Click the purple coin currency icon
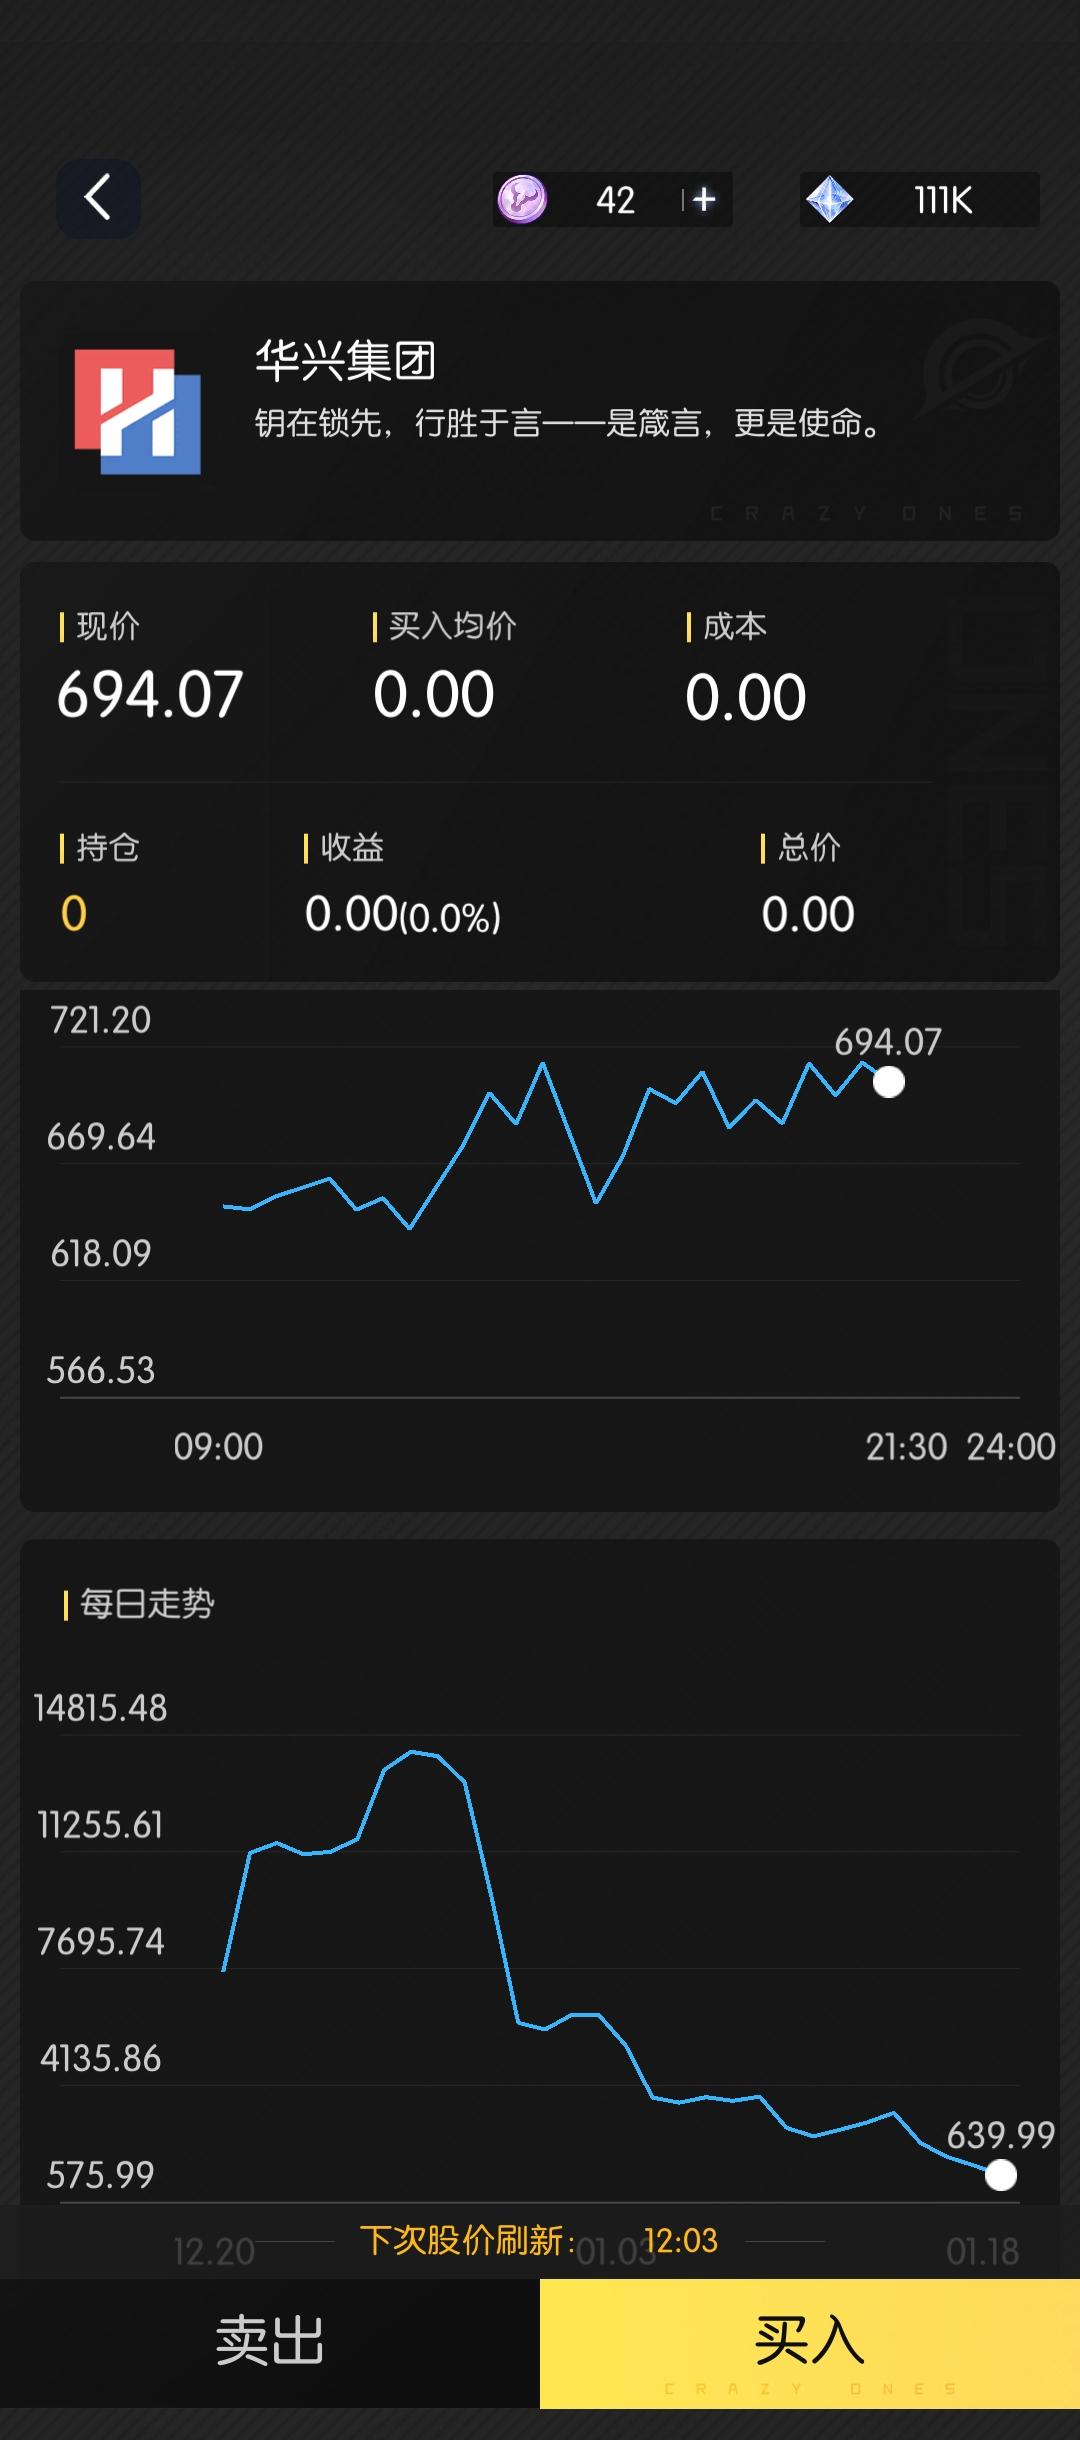 click(x=522, y=199)
